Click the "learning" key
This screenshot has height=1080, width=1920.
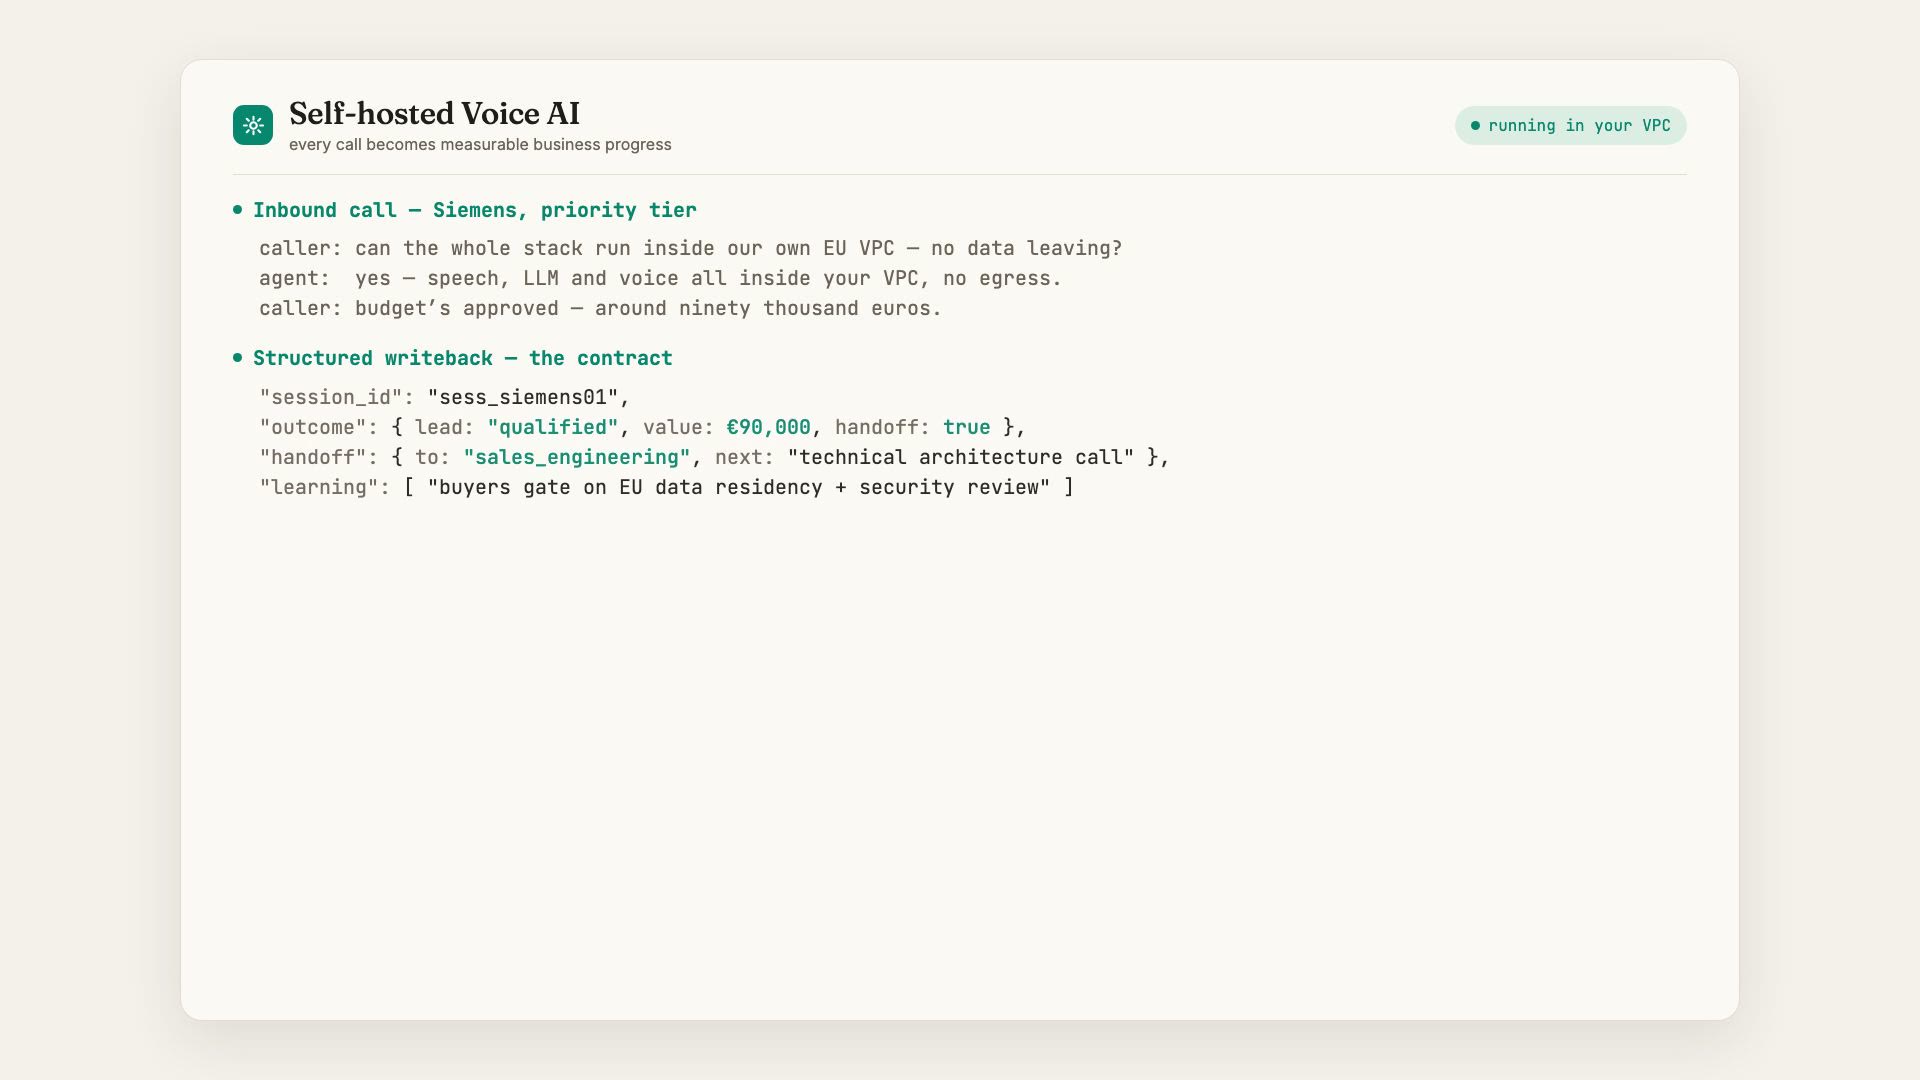(x=319, y=487)
